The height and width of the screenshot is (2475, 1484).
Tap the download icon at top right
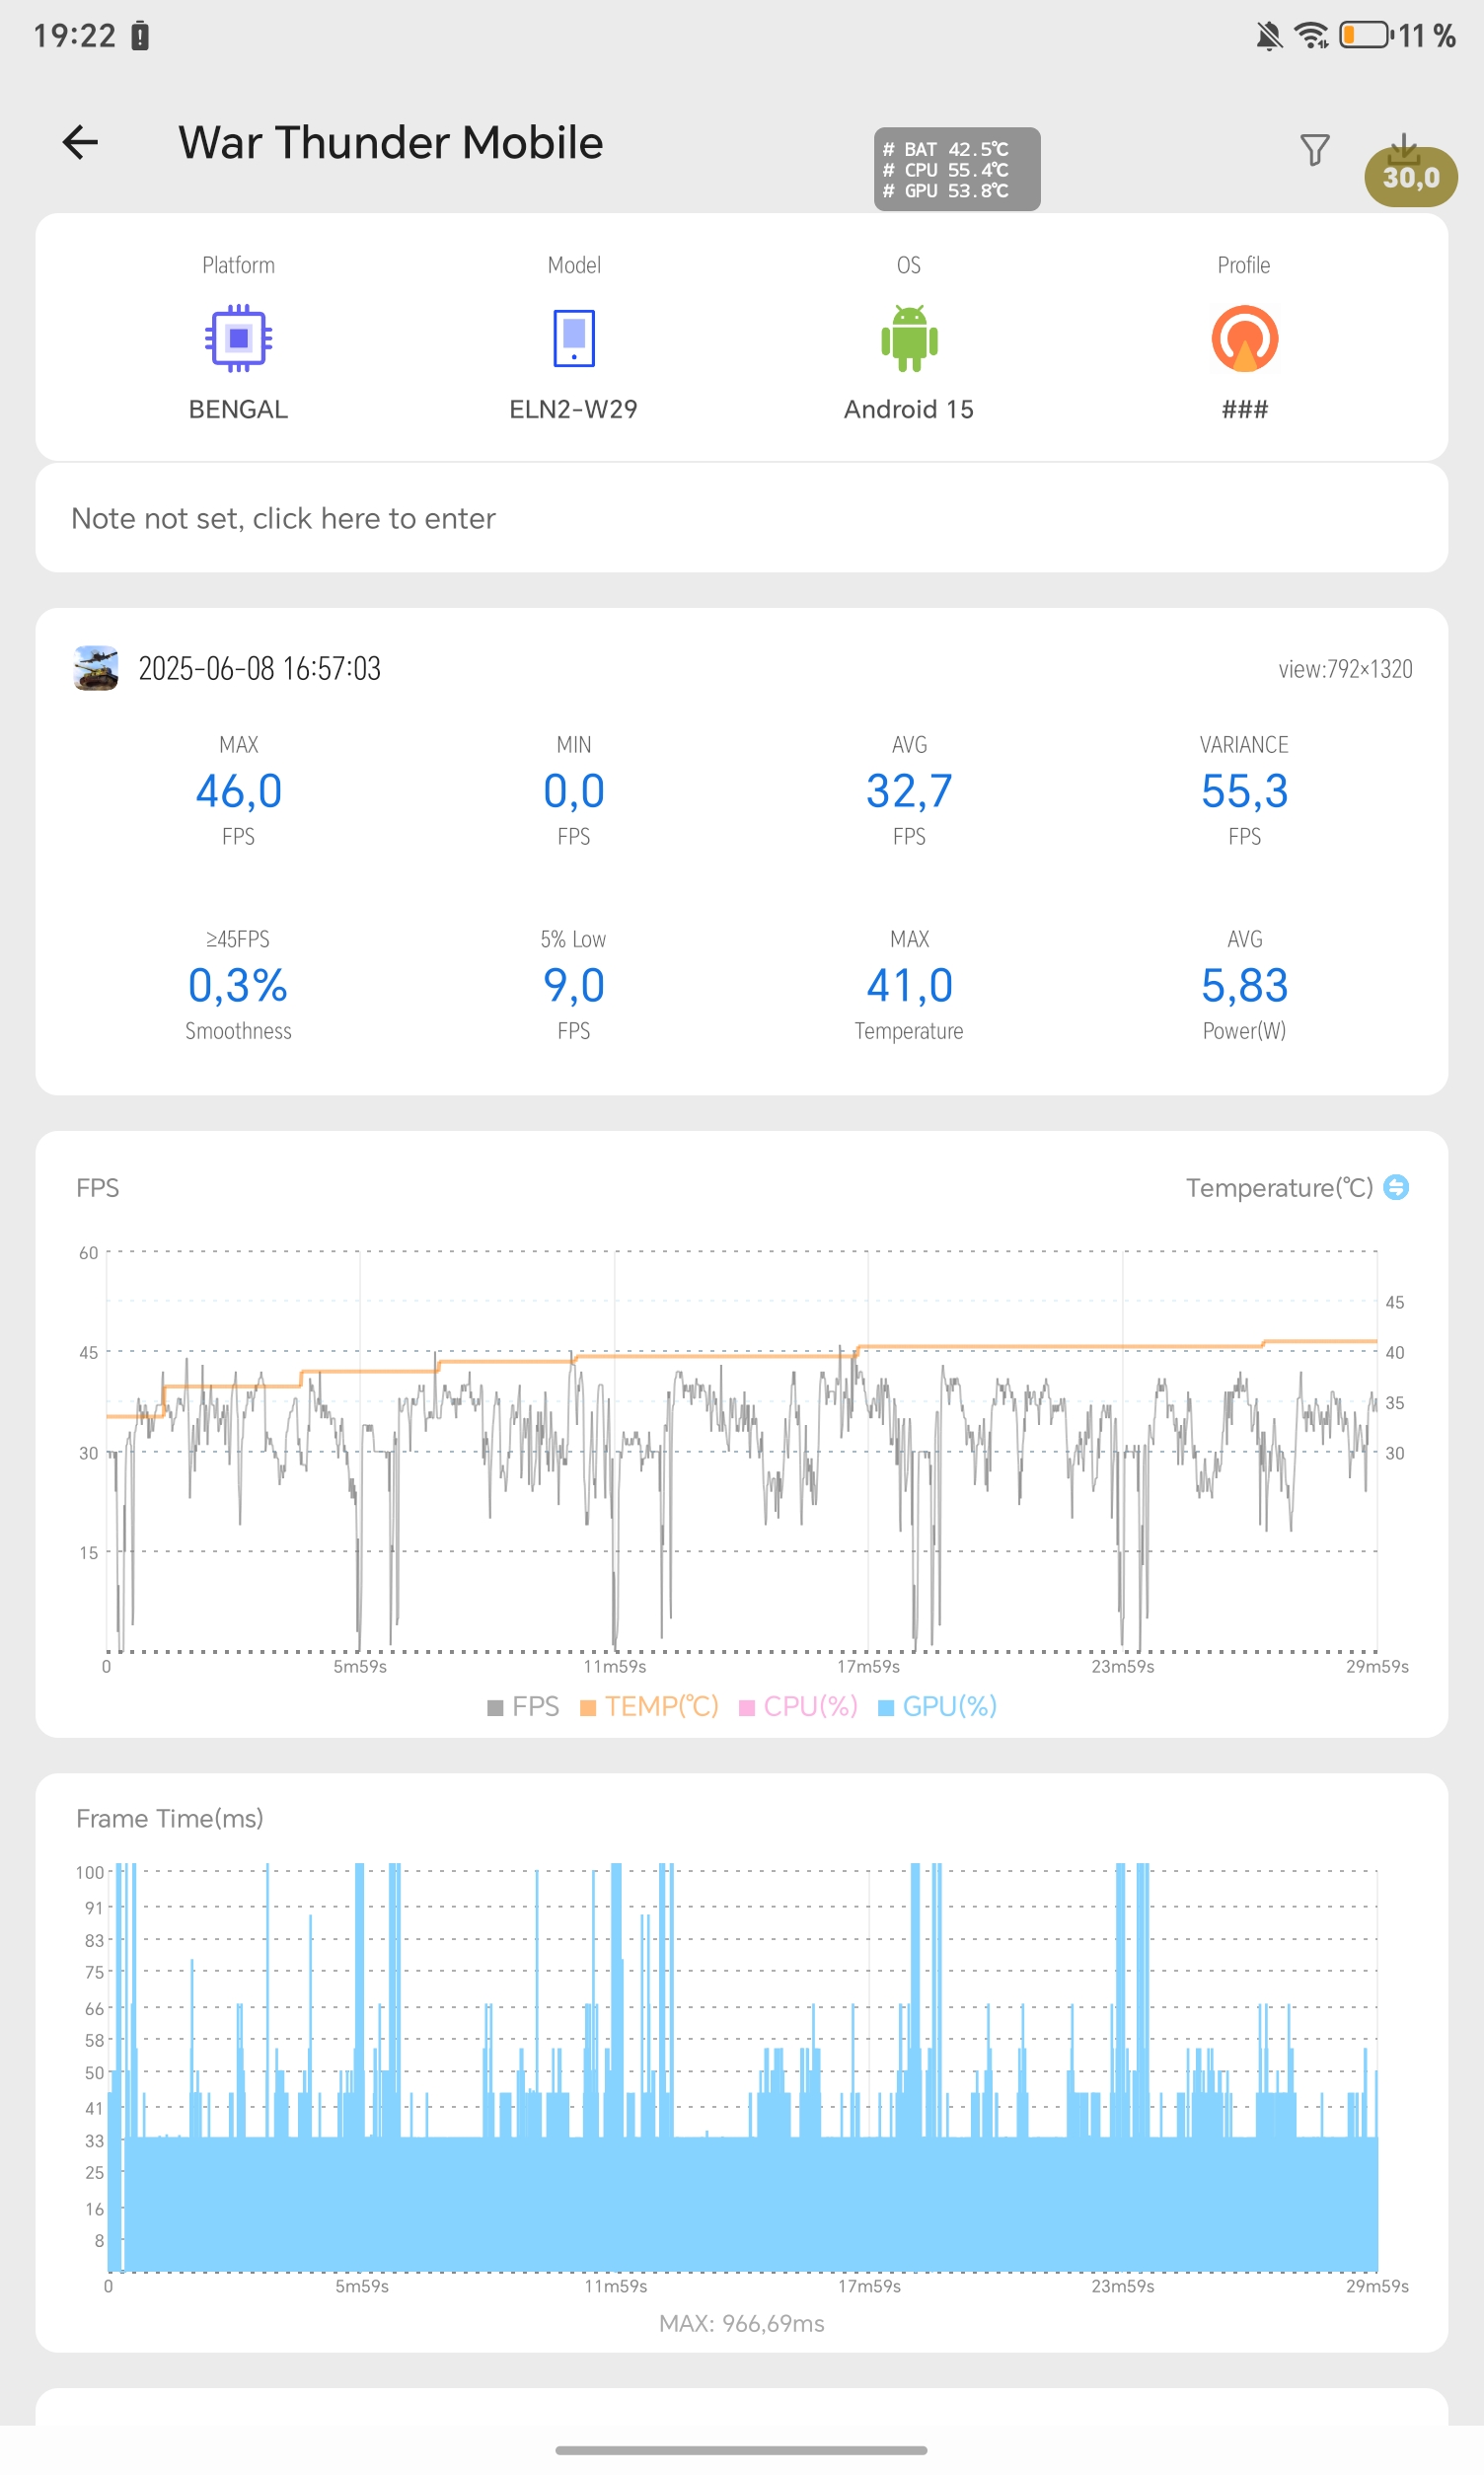[x=1404, y=149]
